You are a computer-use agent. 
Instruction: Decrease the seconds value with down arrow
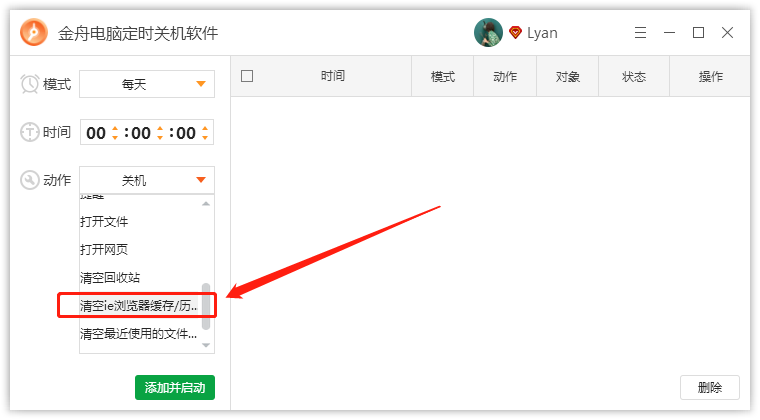click(x=205, y=138)
